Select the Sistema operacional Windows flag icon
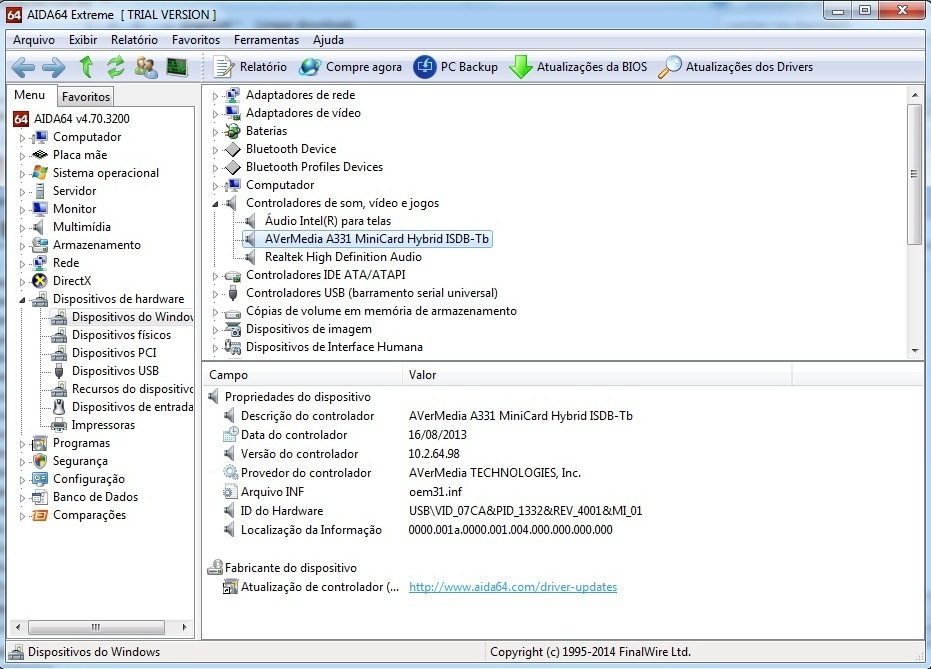Viewport: 931px width, 669px height. click(40, 173)
